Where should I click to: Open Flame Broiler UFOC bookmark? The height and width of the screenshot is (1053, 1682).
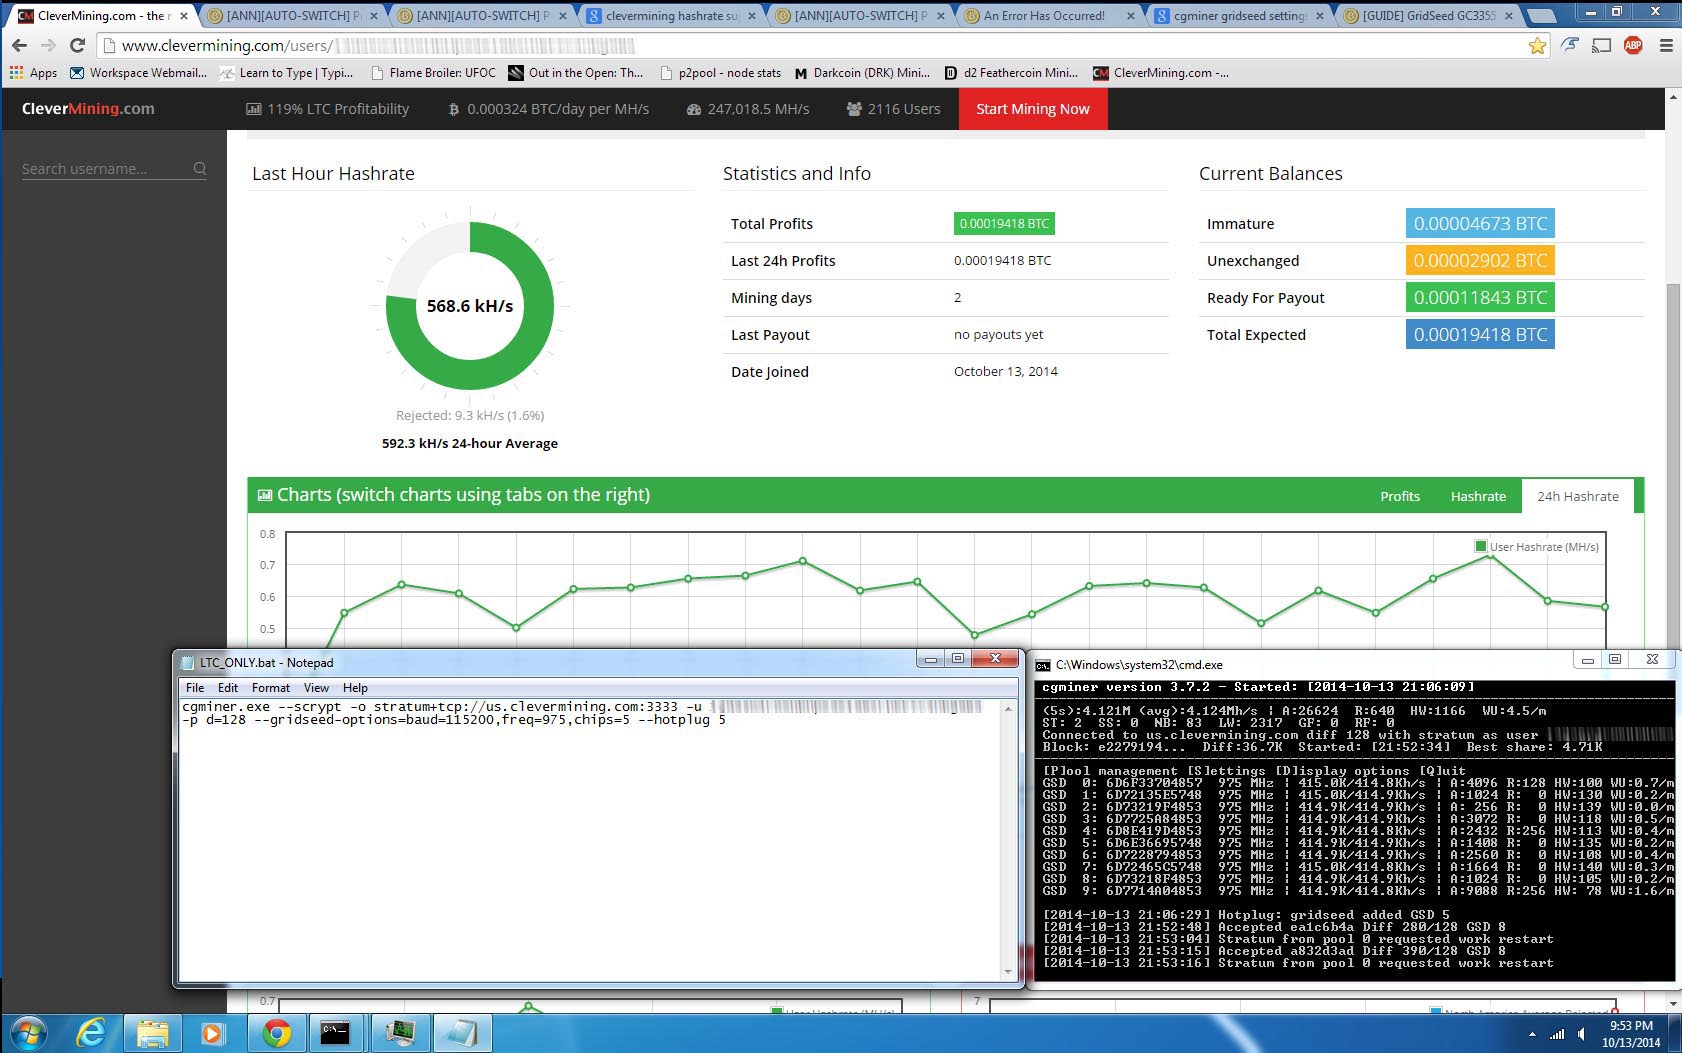(433, 72)
